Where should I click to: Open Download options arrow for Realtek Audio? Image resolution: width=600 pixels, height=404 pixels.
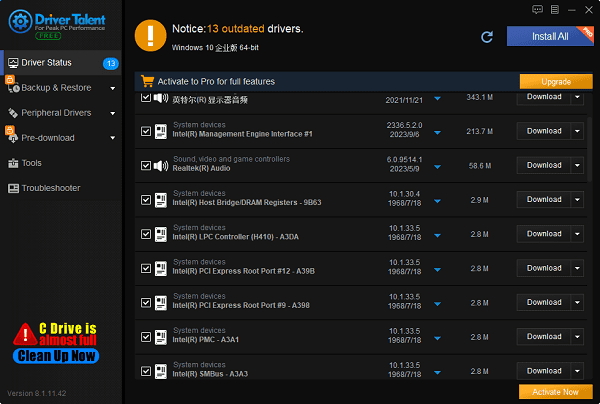[x=577, y=166]
